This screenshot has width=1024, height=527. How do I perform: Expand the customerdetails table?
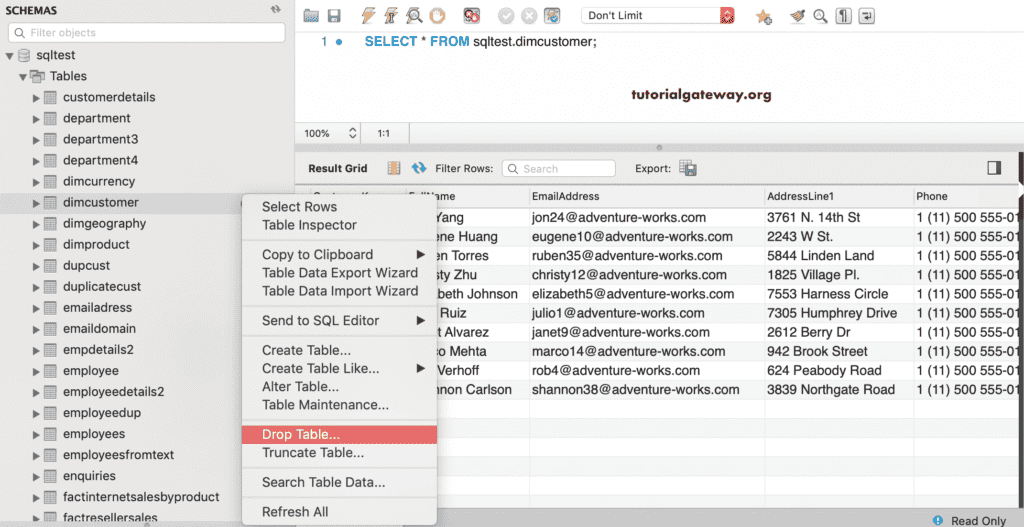(x=36, y=97)
